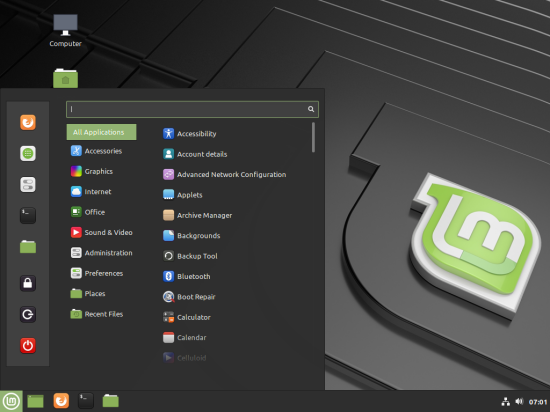Click the red Quit power icon
Viewport: 550px width, 412px height.
(28, 345)
